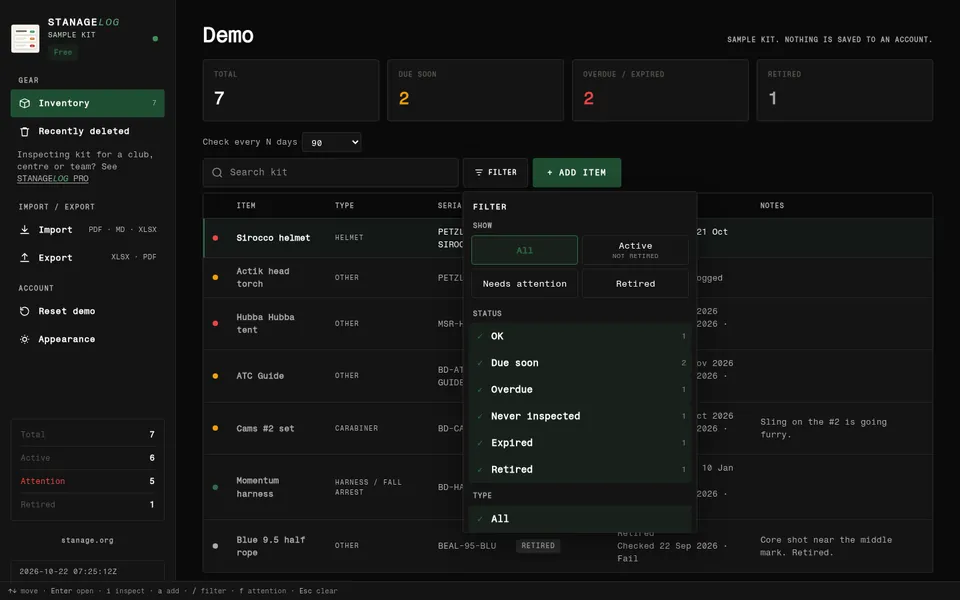960x600 pixels.
Task: Click the Add Item button
Action: 577,173
